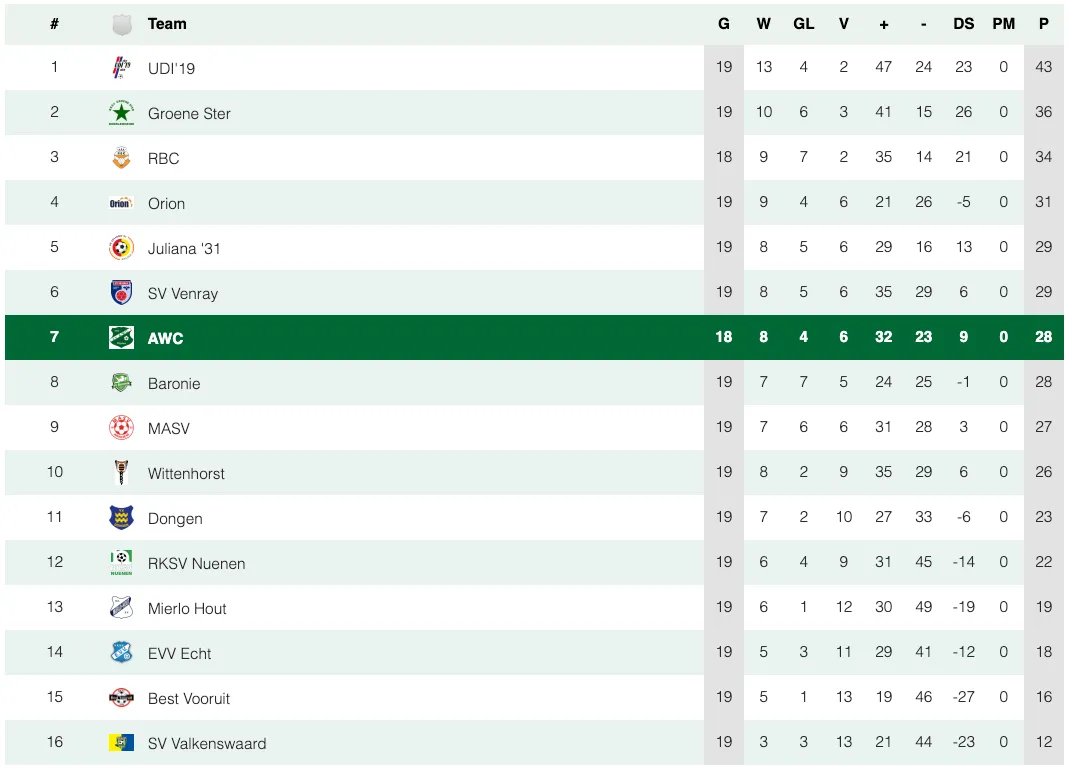Click the Best Vooruit club badge
This screenshot has height=770, width=1068.
pos(121,698)
